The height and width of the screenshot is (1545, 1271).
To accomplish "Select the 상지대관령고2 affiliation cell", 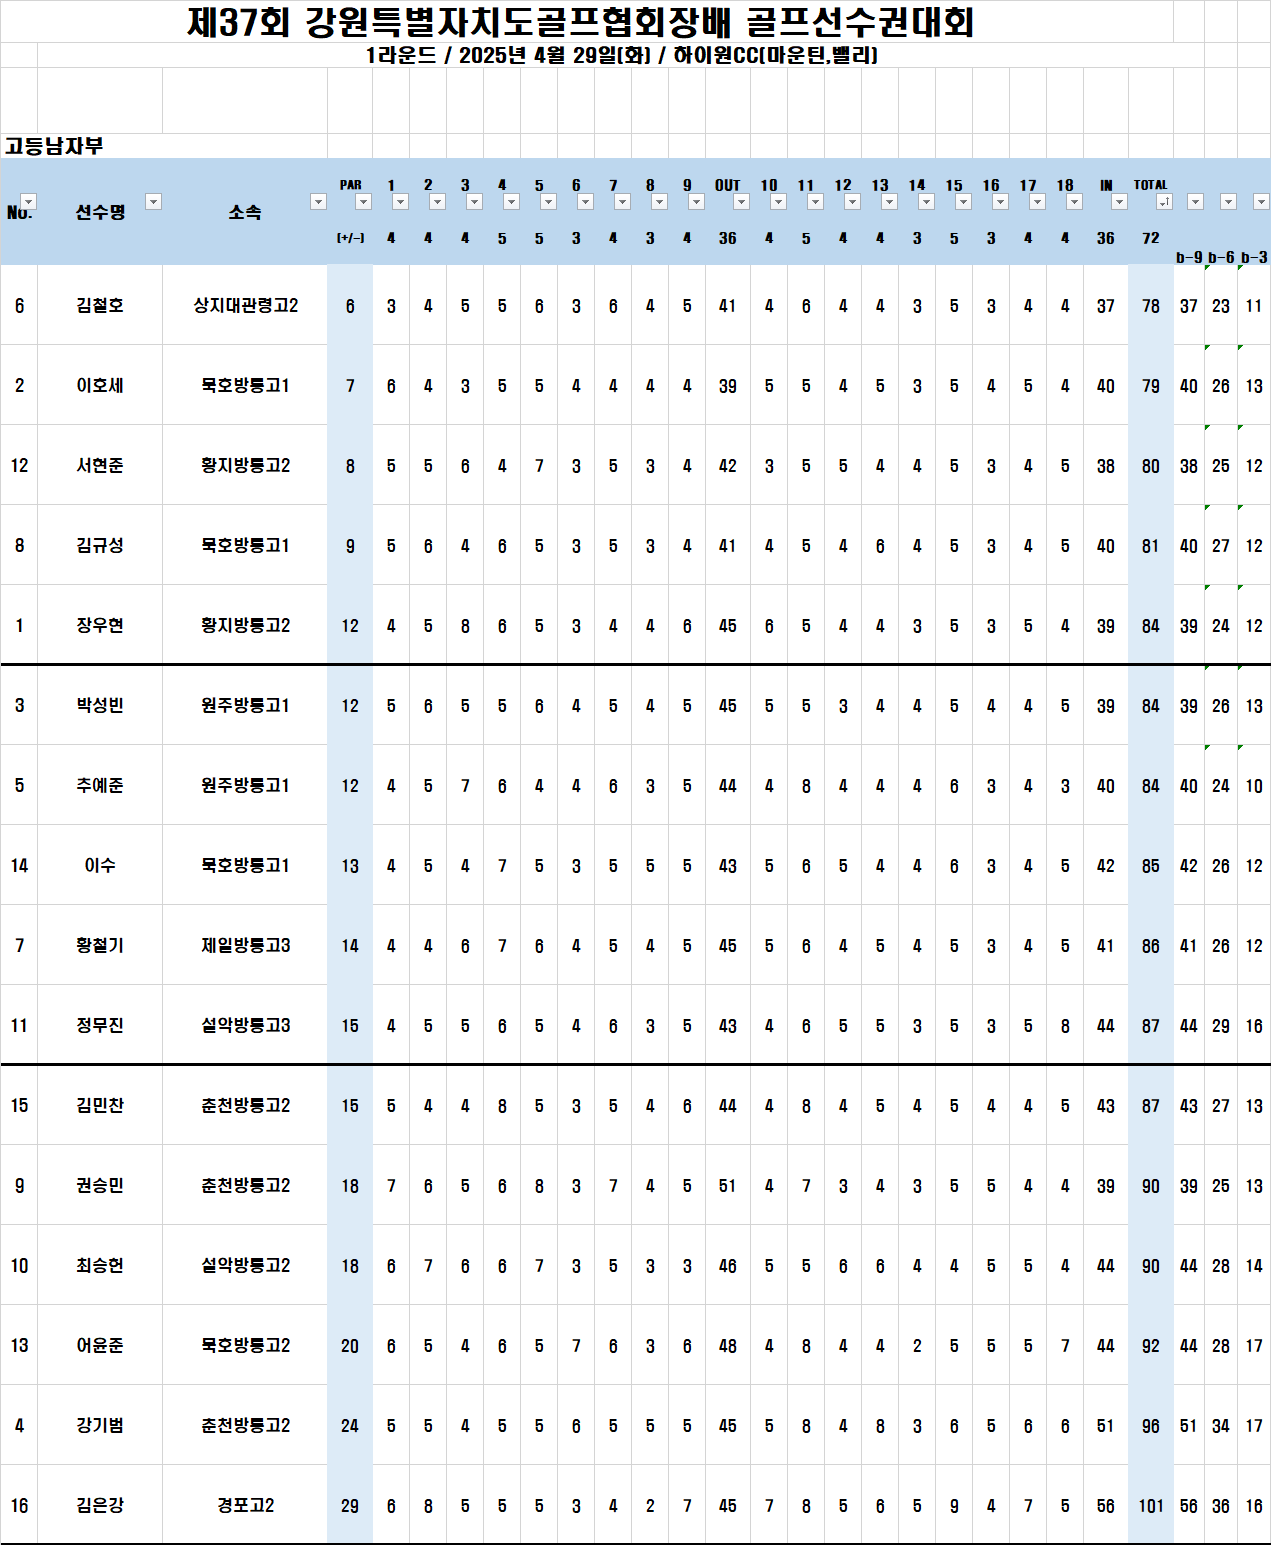I will (x=245, y=305).
